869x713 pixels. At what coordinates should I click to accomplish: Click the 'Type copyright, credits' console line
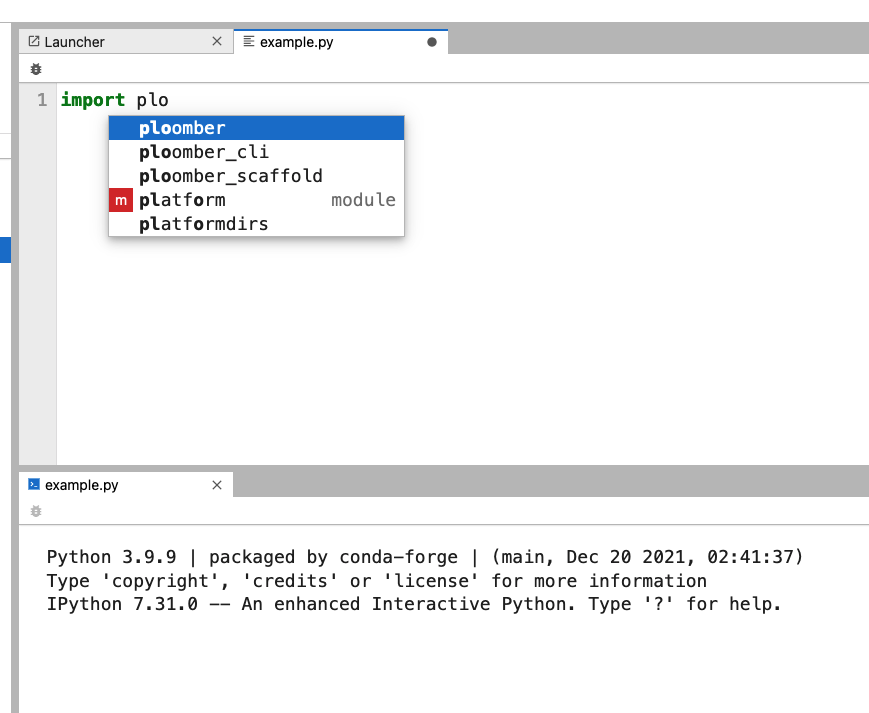[x=377, y=581]
